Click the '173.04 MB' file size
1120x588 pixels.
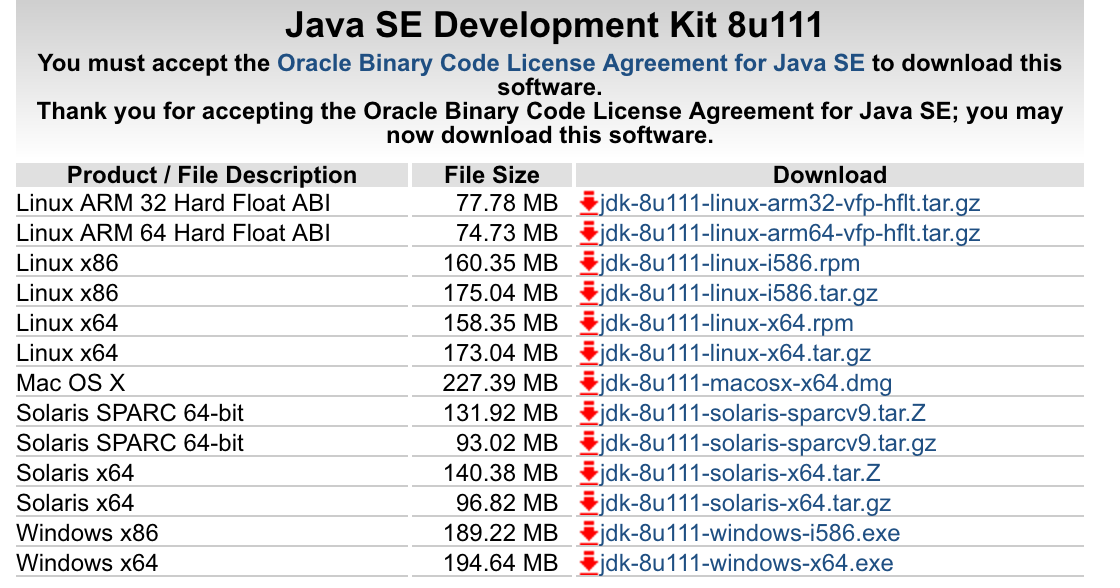tap(501, 354)
